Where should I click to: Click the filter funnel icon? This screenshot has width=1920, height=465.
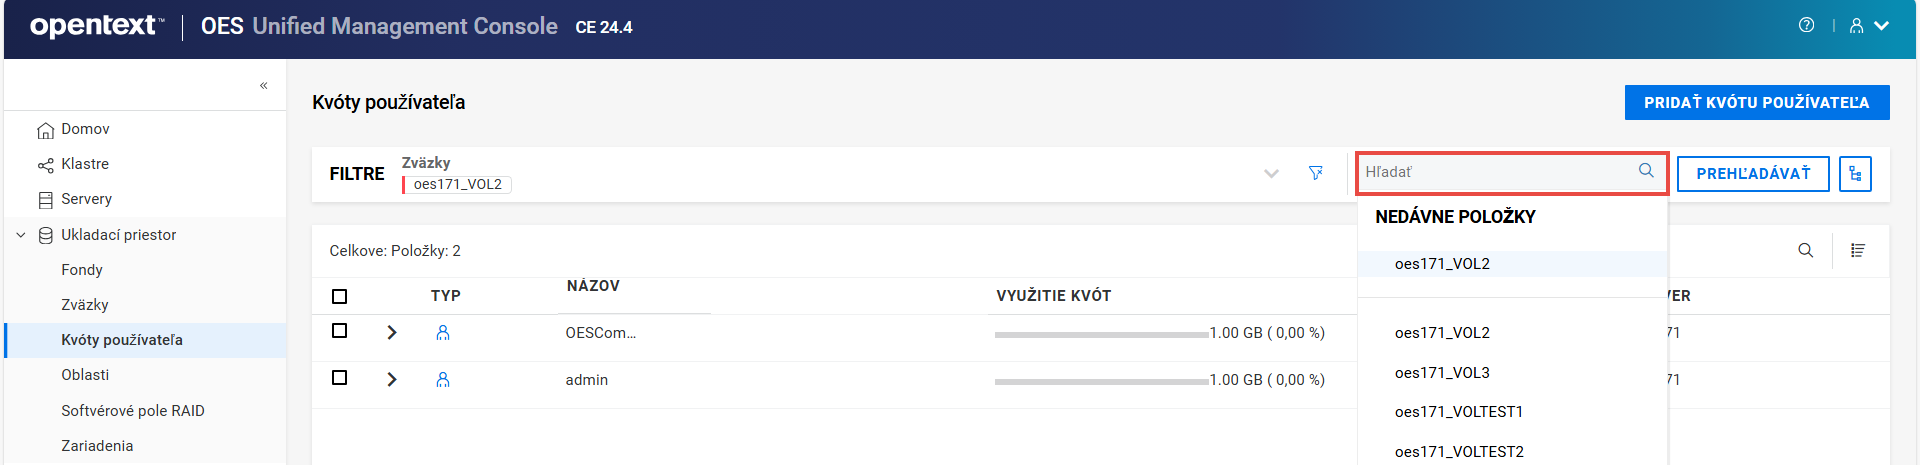(x=1316, y=173)
